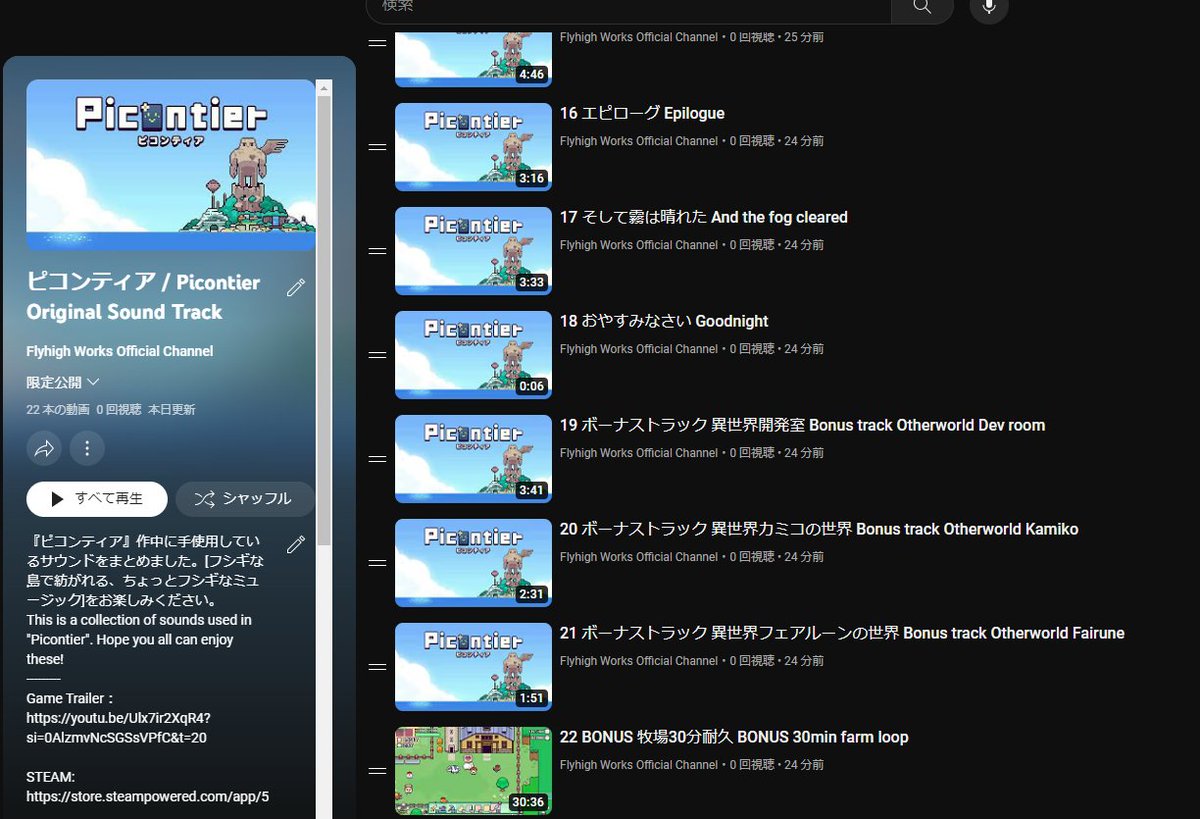
Task: Activate voice search microphone icon
Action: pos(989,7)
